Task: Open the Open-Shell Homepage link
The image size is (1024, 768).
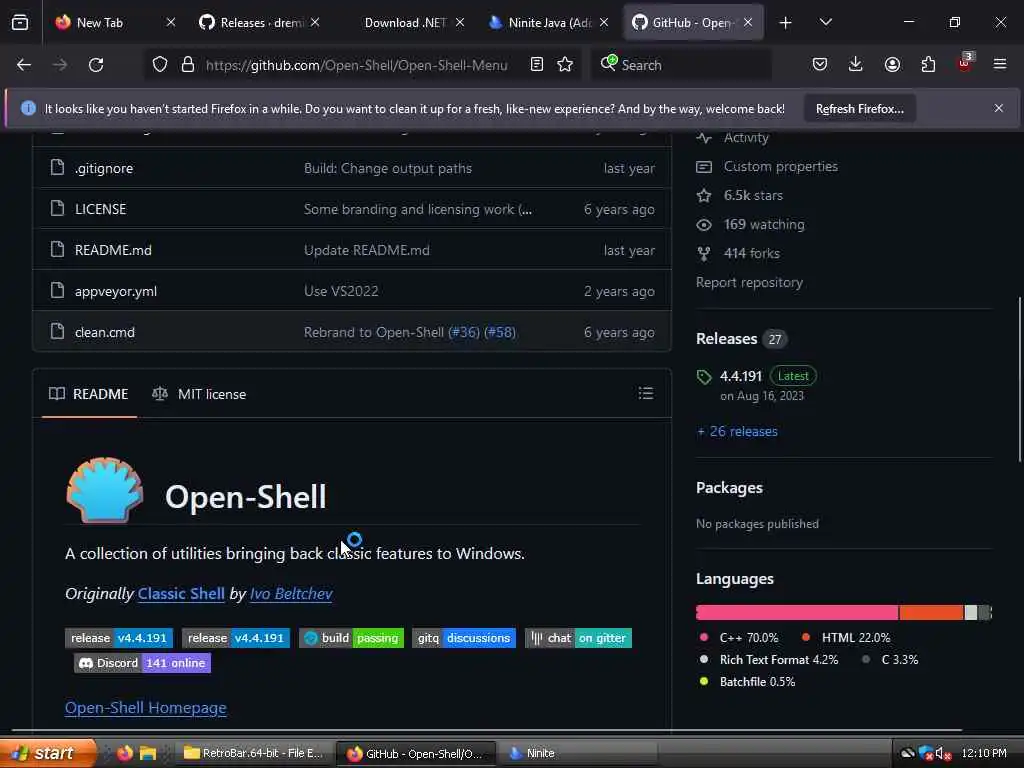Action: coord(146,708)
